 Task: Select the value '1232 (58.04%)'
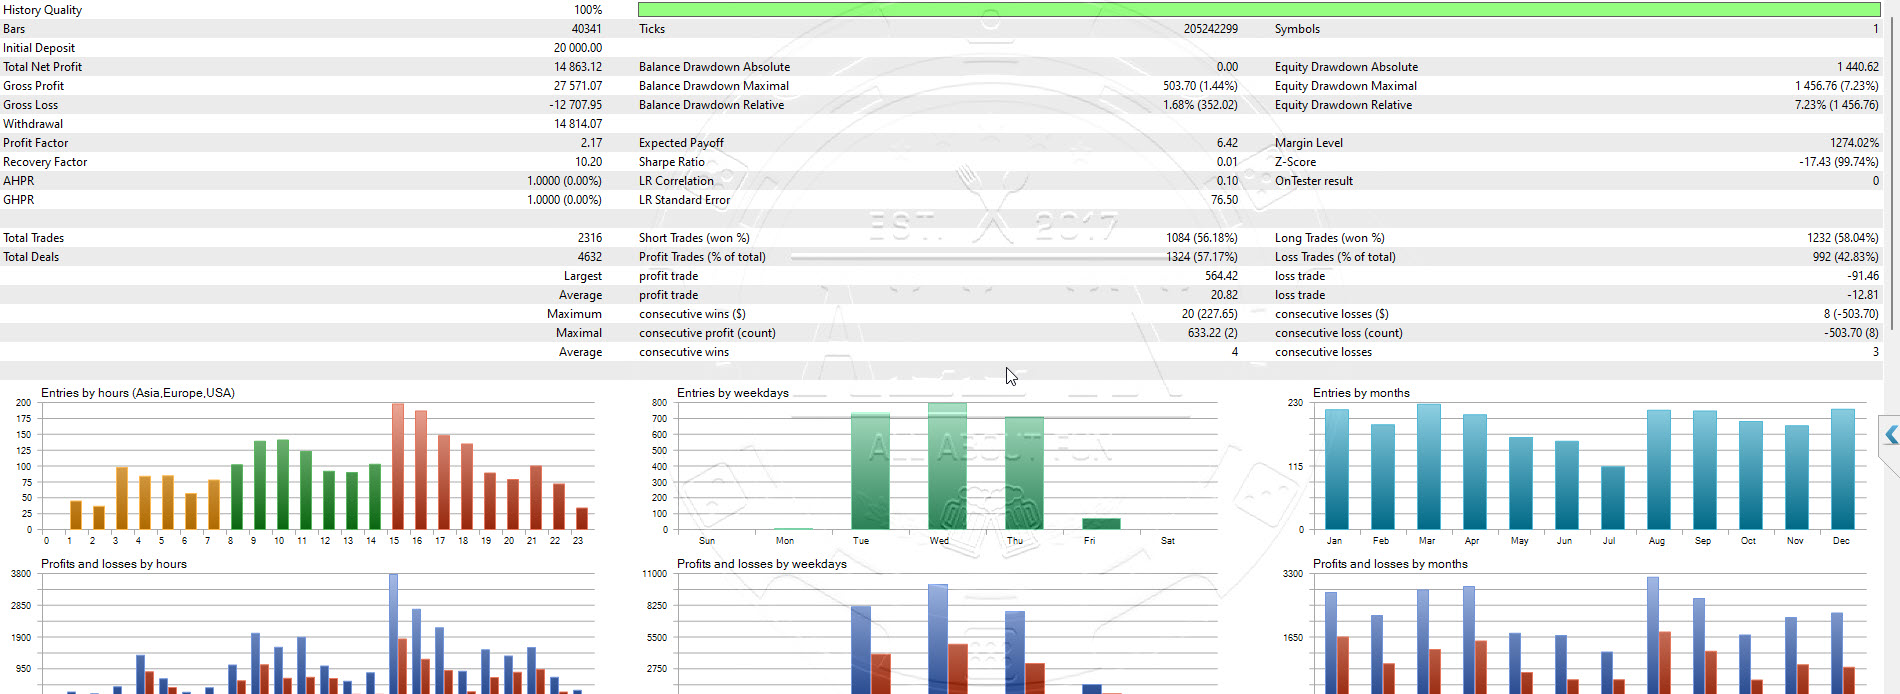click(1843, 238)
